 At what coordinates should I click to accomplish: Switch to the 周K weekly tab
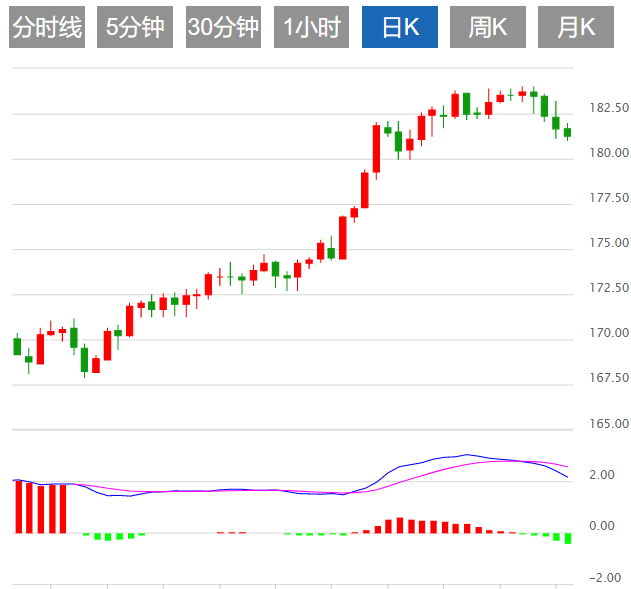coord(488,28)
